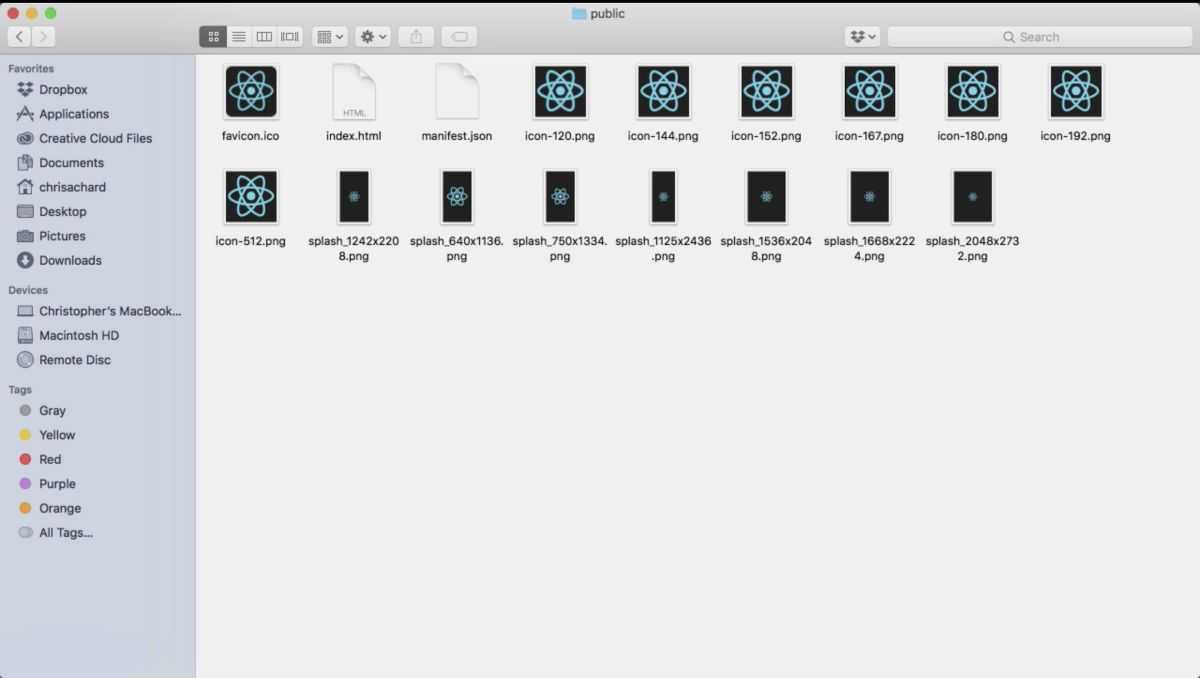Viewport: 1200px width, 678px height.
Task: Switch to column view
Action: point(264,37)
